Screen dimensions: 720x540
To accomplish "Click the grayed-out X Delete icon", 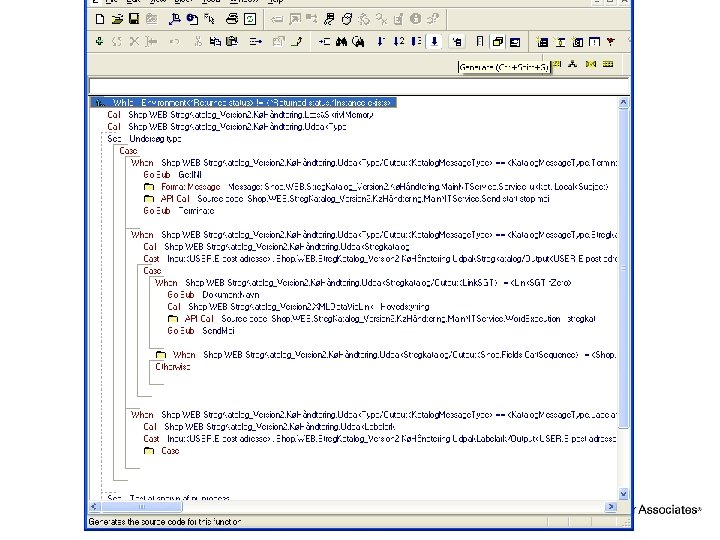I will click(x=134, y=42).
